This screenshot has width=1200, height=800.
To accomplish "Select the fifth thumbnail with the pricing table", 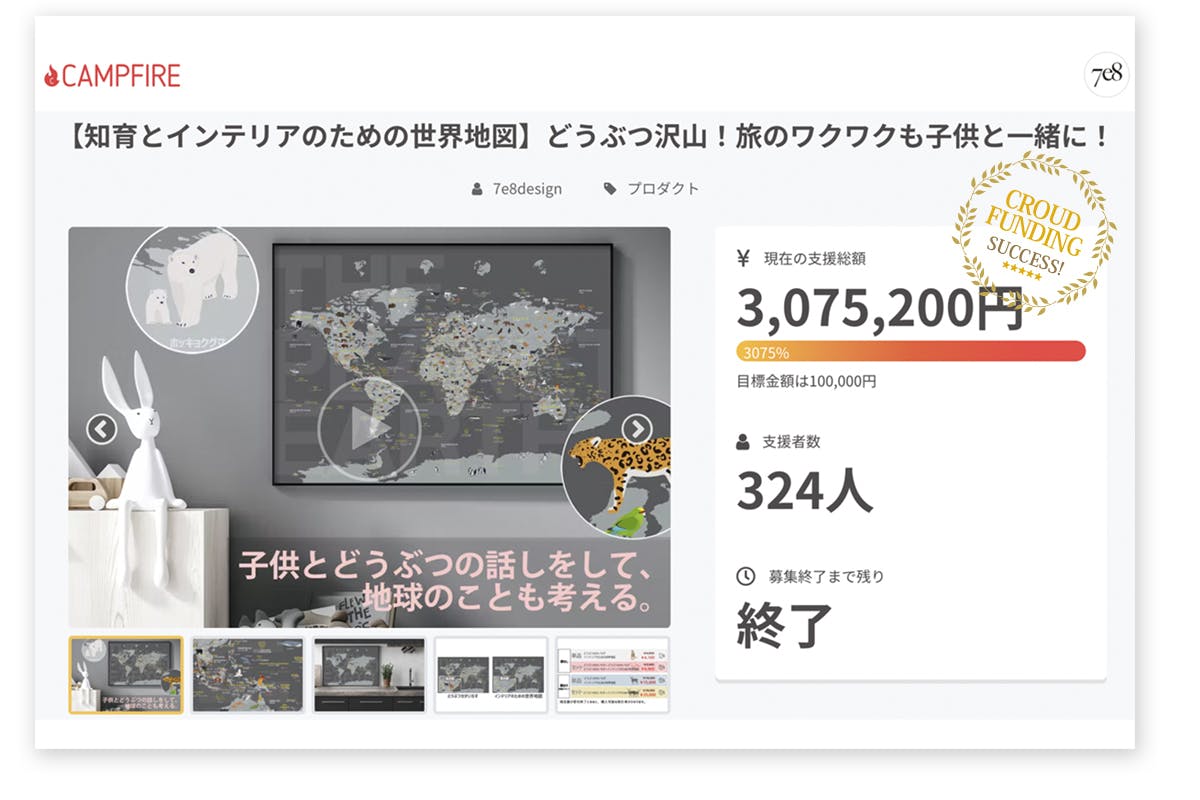I will point(612,675).
